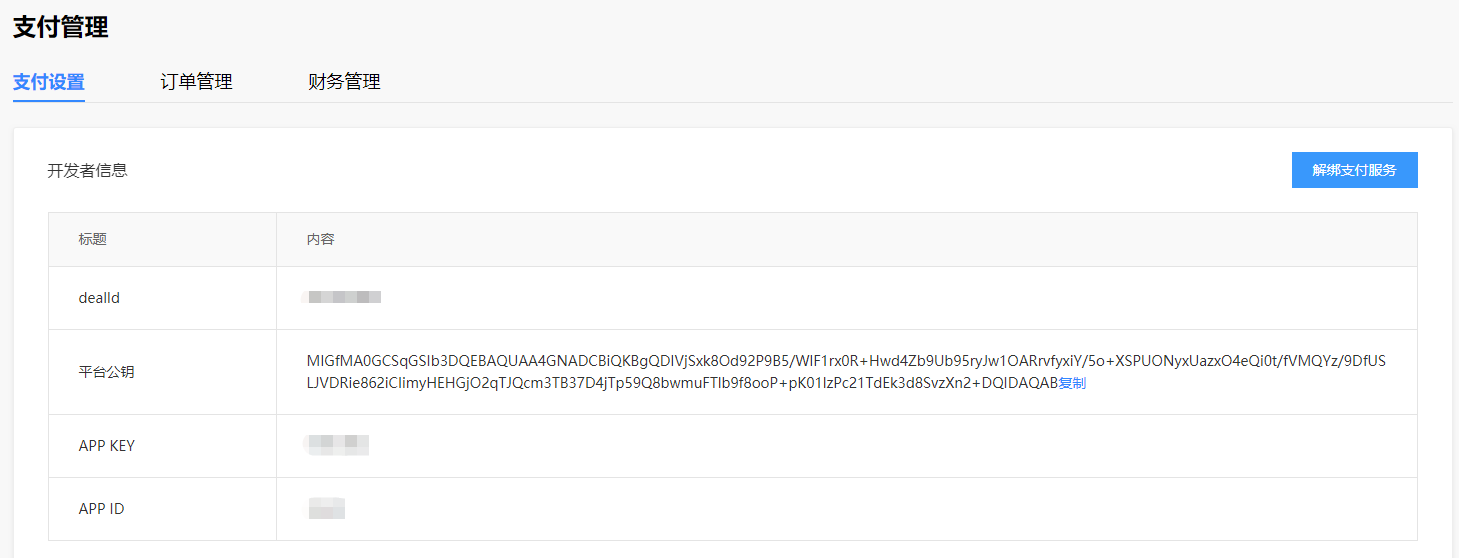Click the 解绑支付服务 button
This screenshot has height=558, width=1459.
click(x=1354, y=170)
